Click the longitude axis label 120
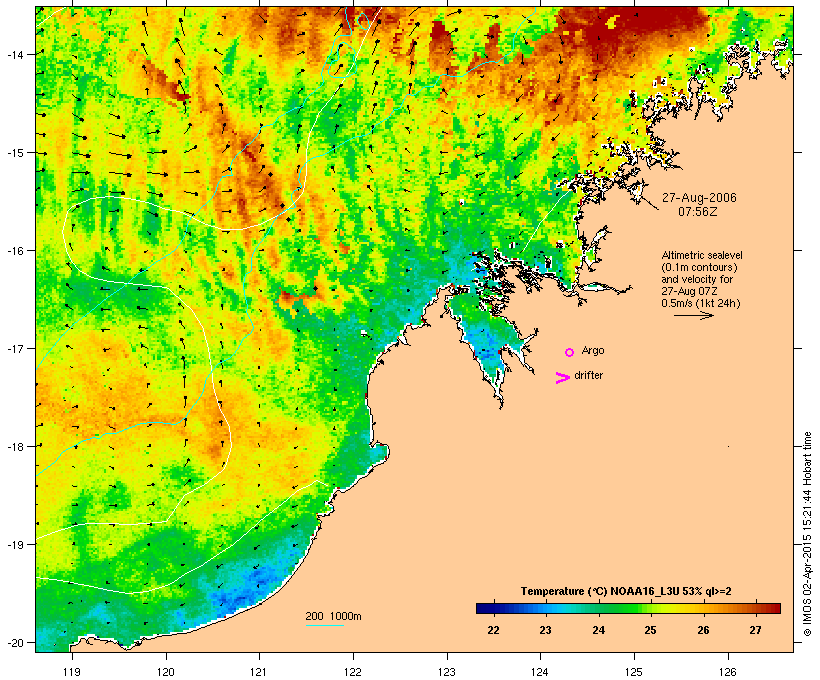Viewport: 820px width, 680px height. pos(166,672)
